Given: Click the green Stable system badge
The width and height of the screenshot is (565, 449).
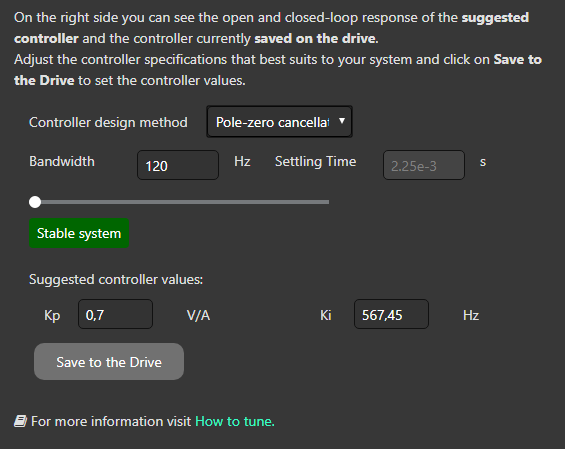Looking at the screenshot, I should [79, 233].
